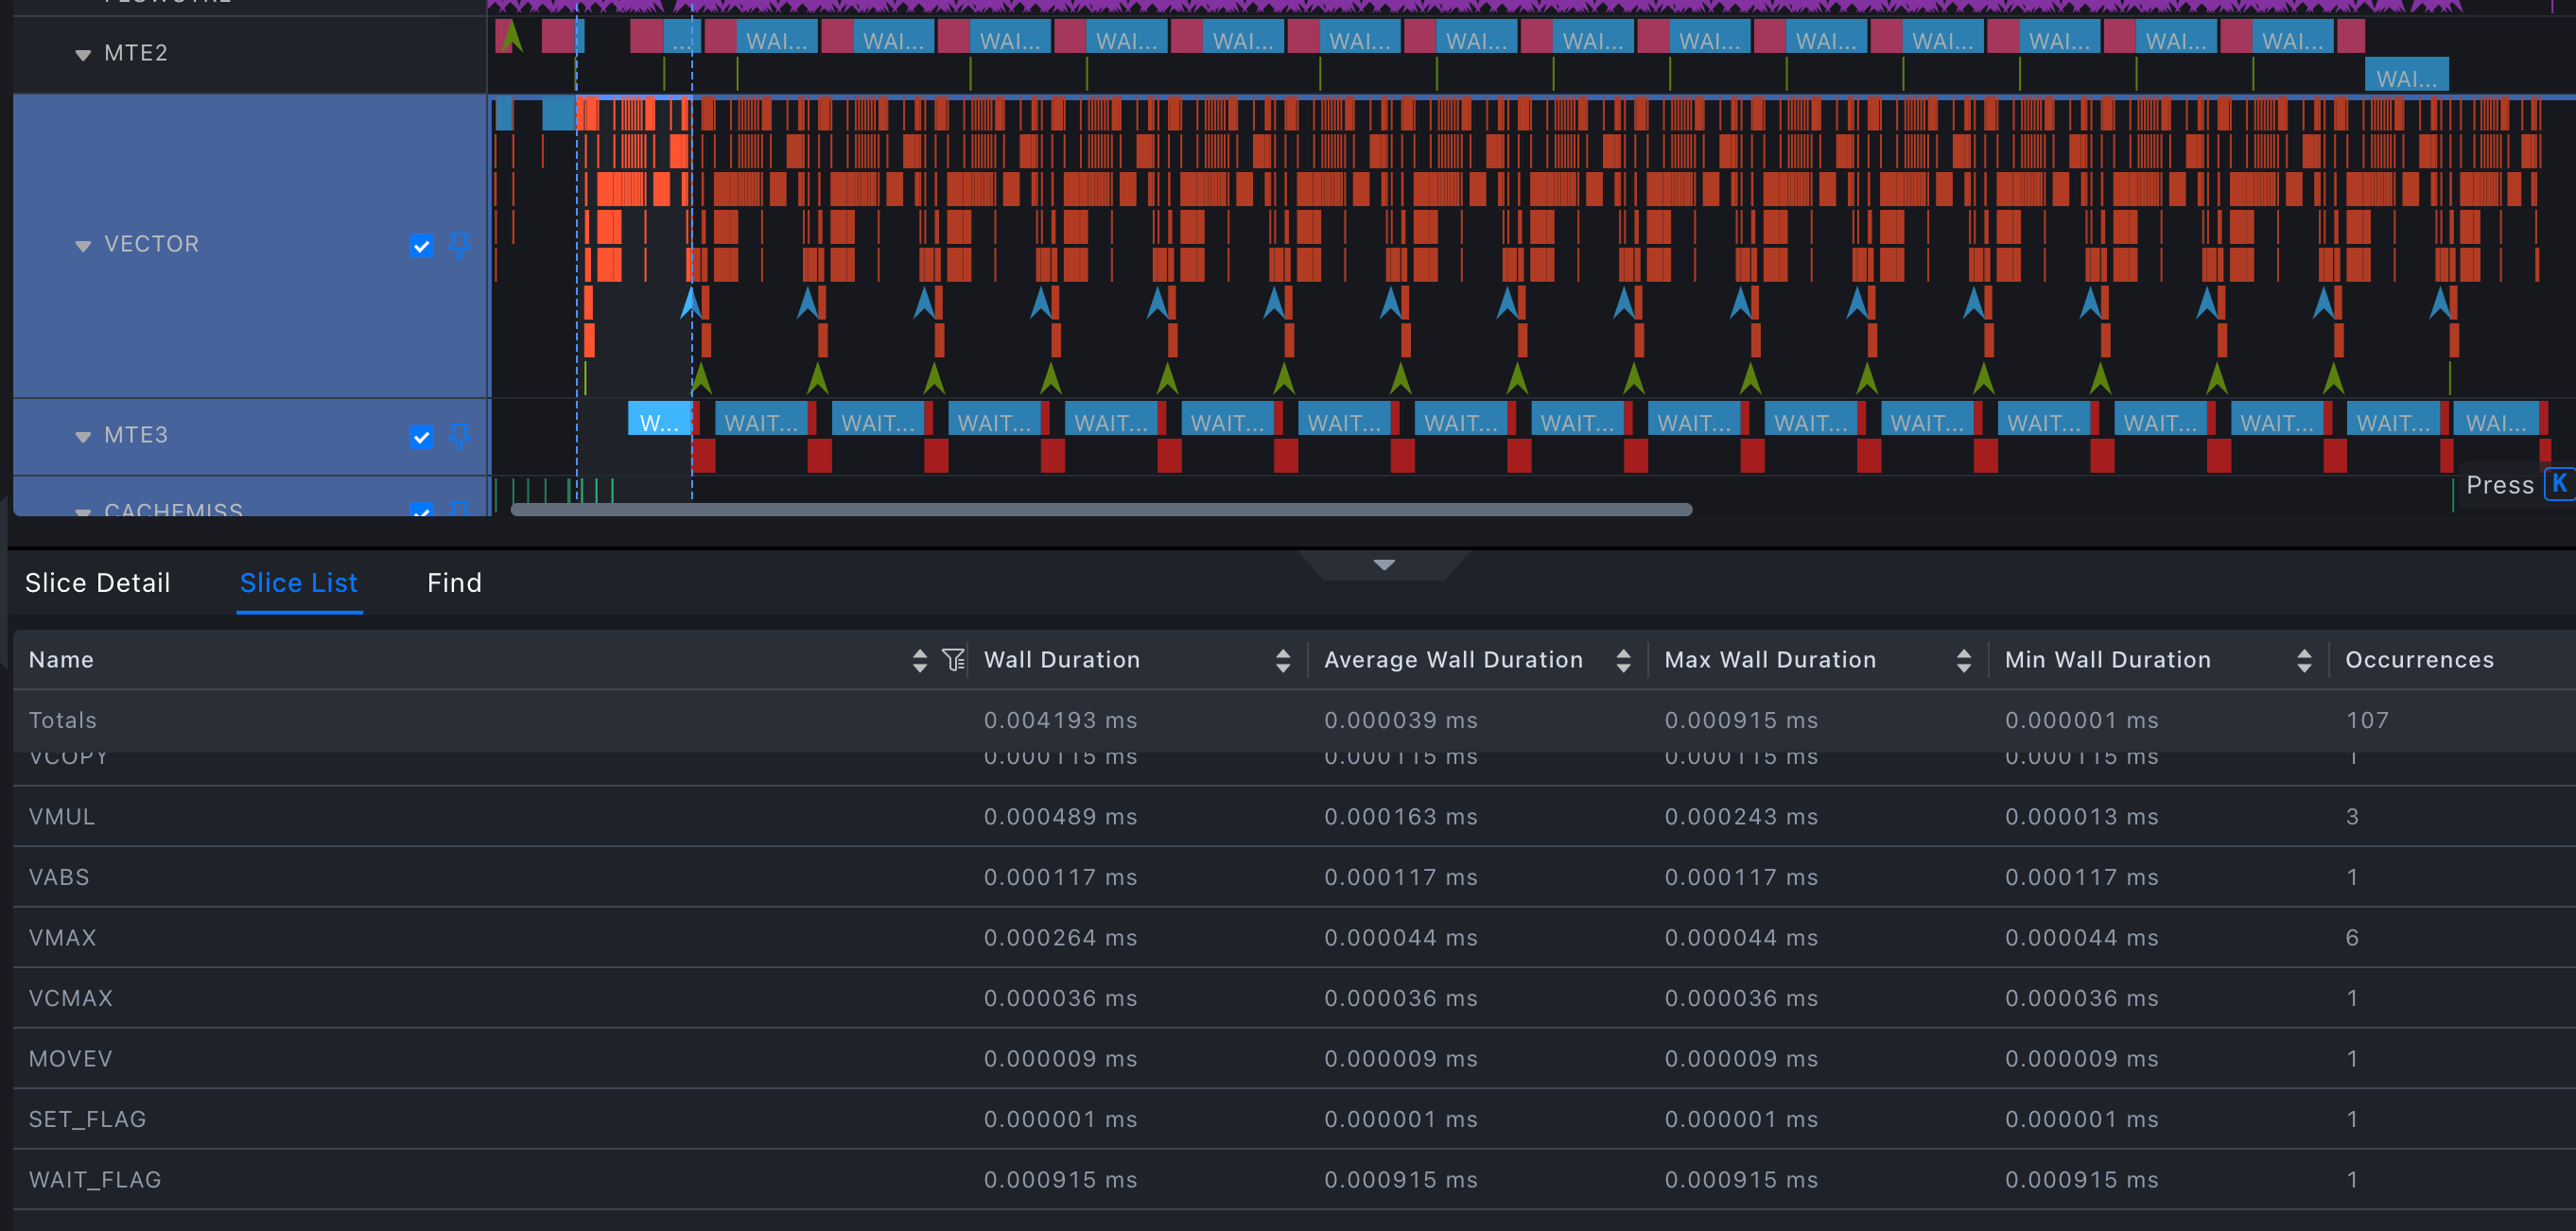Switch to the Slice Detail tab
Screen dimensions: 2576x1231
coord(98,583)
